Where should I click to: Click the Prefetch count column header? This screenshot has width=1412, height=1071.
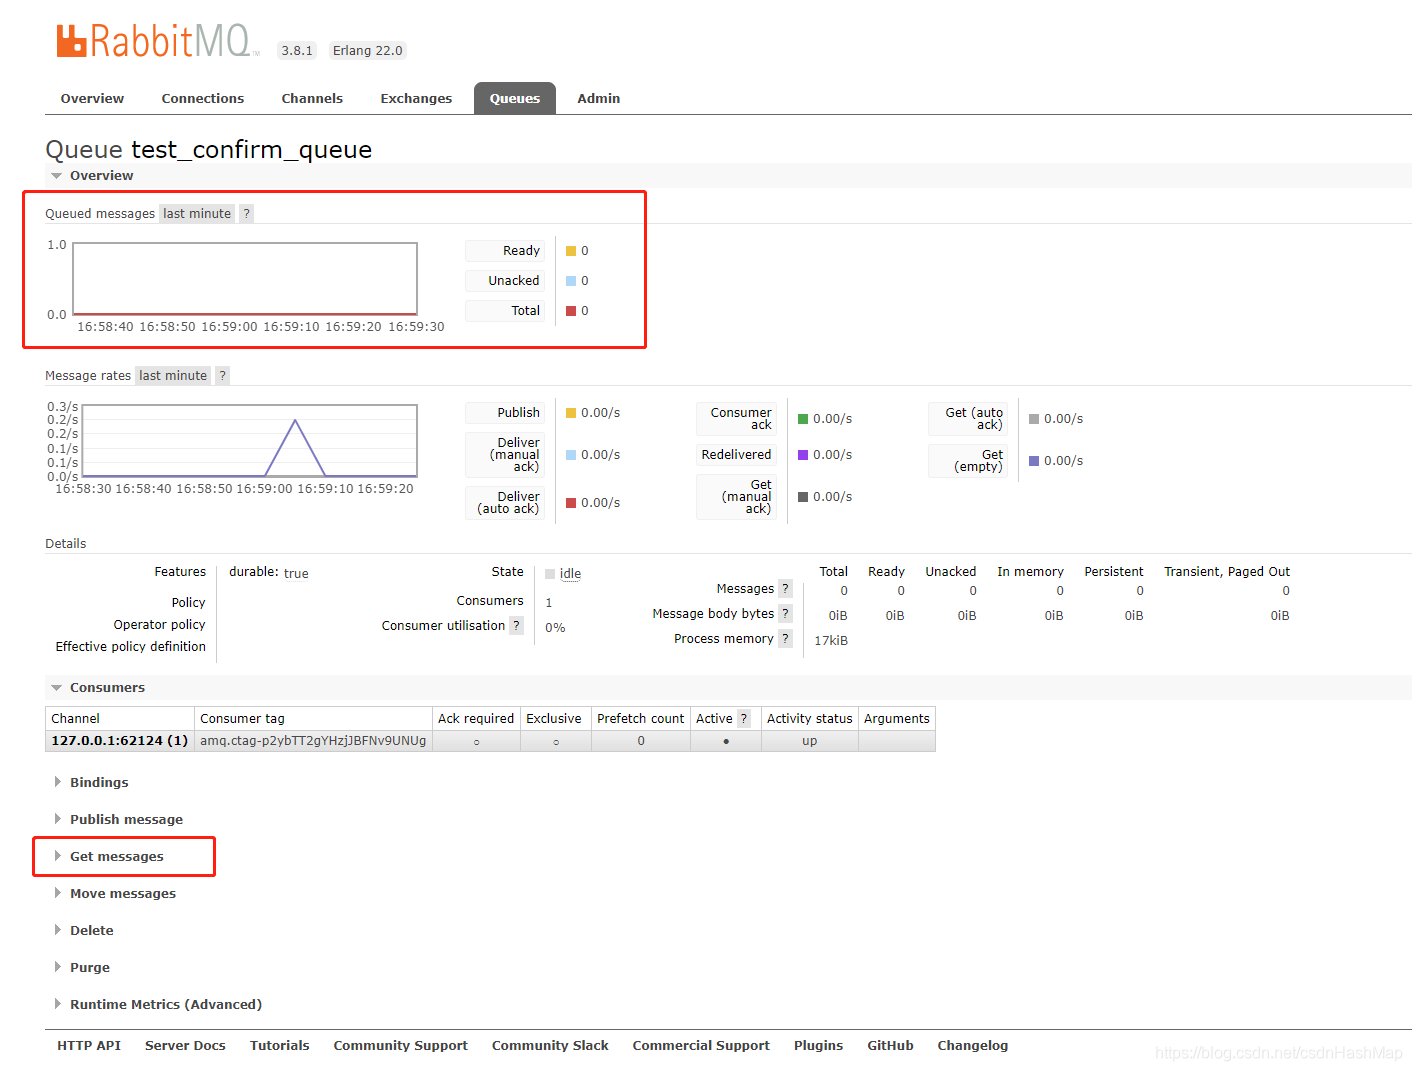pyautogui.click(x=641, y=718)
